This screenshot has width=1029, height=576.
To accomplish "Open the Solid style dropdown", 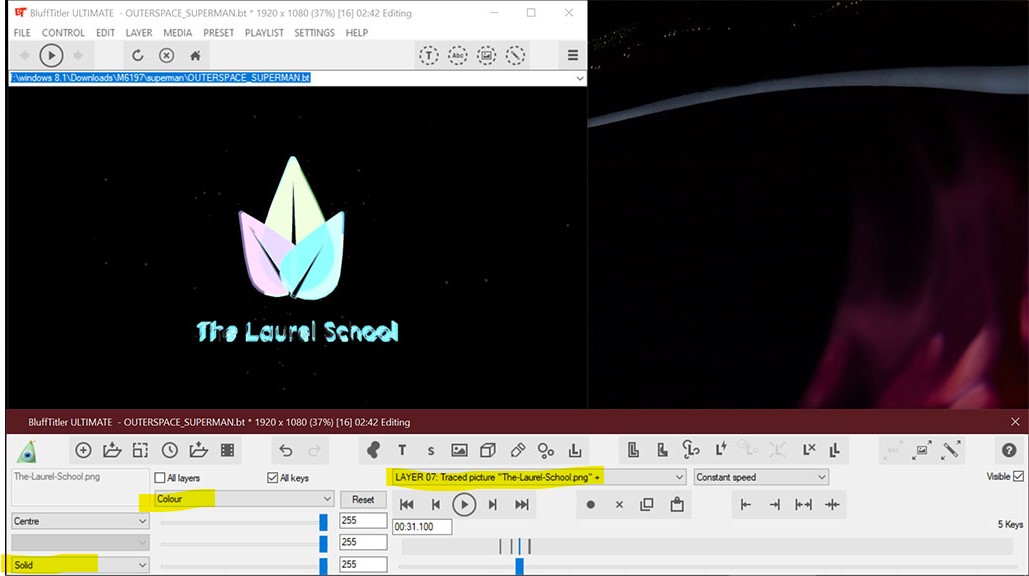I will (x=80, y=565).
